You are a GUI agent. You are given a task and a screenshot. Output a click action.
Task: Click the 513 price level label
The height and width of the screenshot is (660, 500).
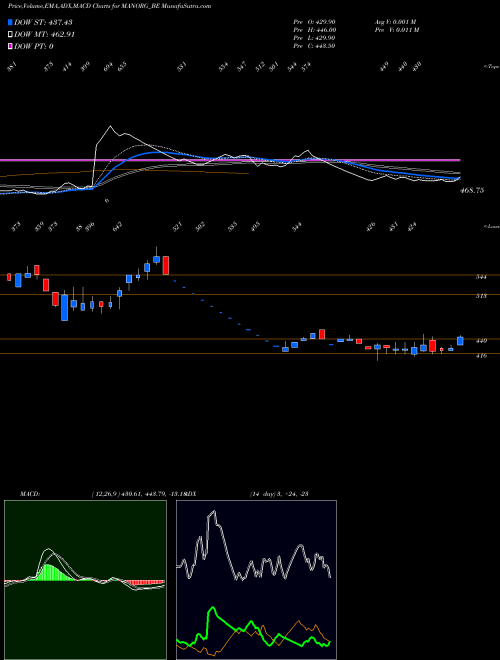coord(481,296)
